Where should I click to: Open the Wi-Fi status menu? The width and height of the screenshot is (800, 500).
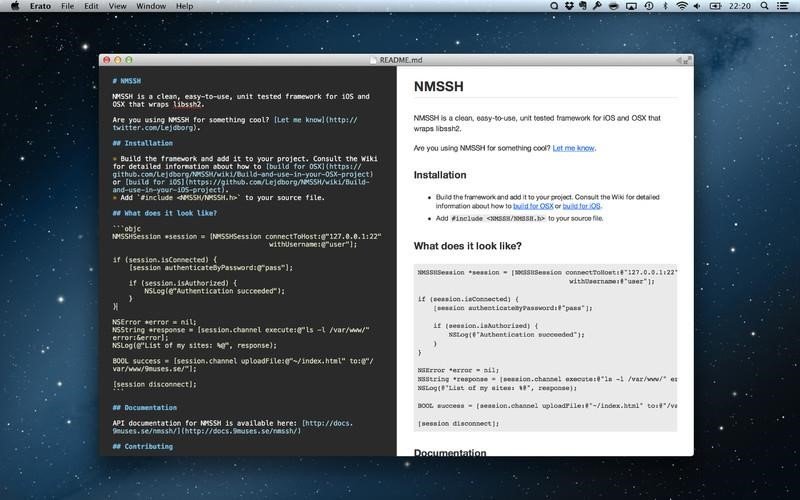click(682, 6)
